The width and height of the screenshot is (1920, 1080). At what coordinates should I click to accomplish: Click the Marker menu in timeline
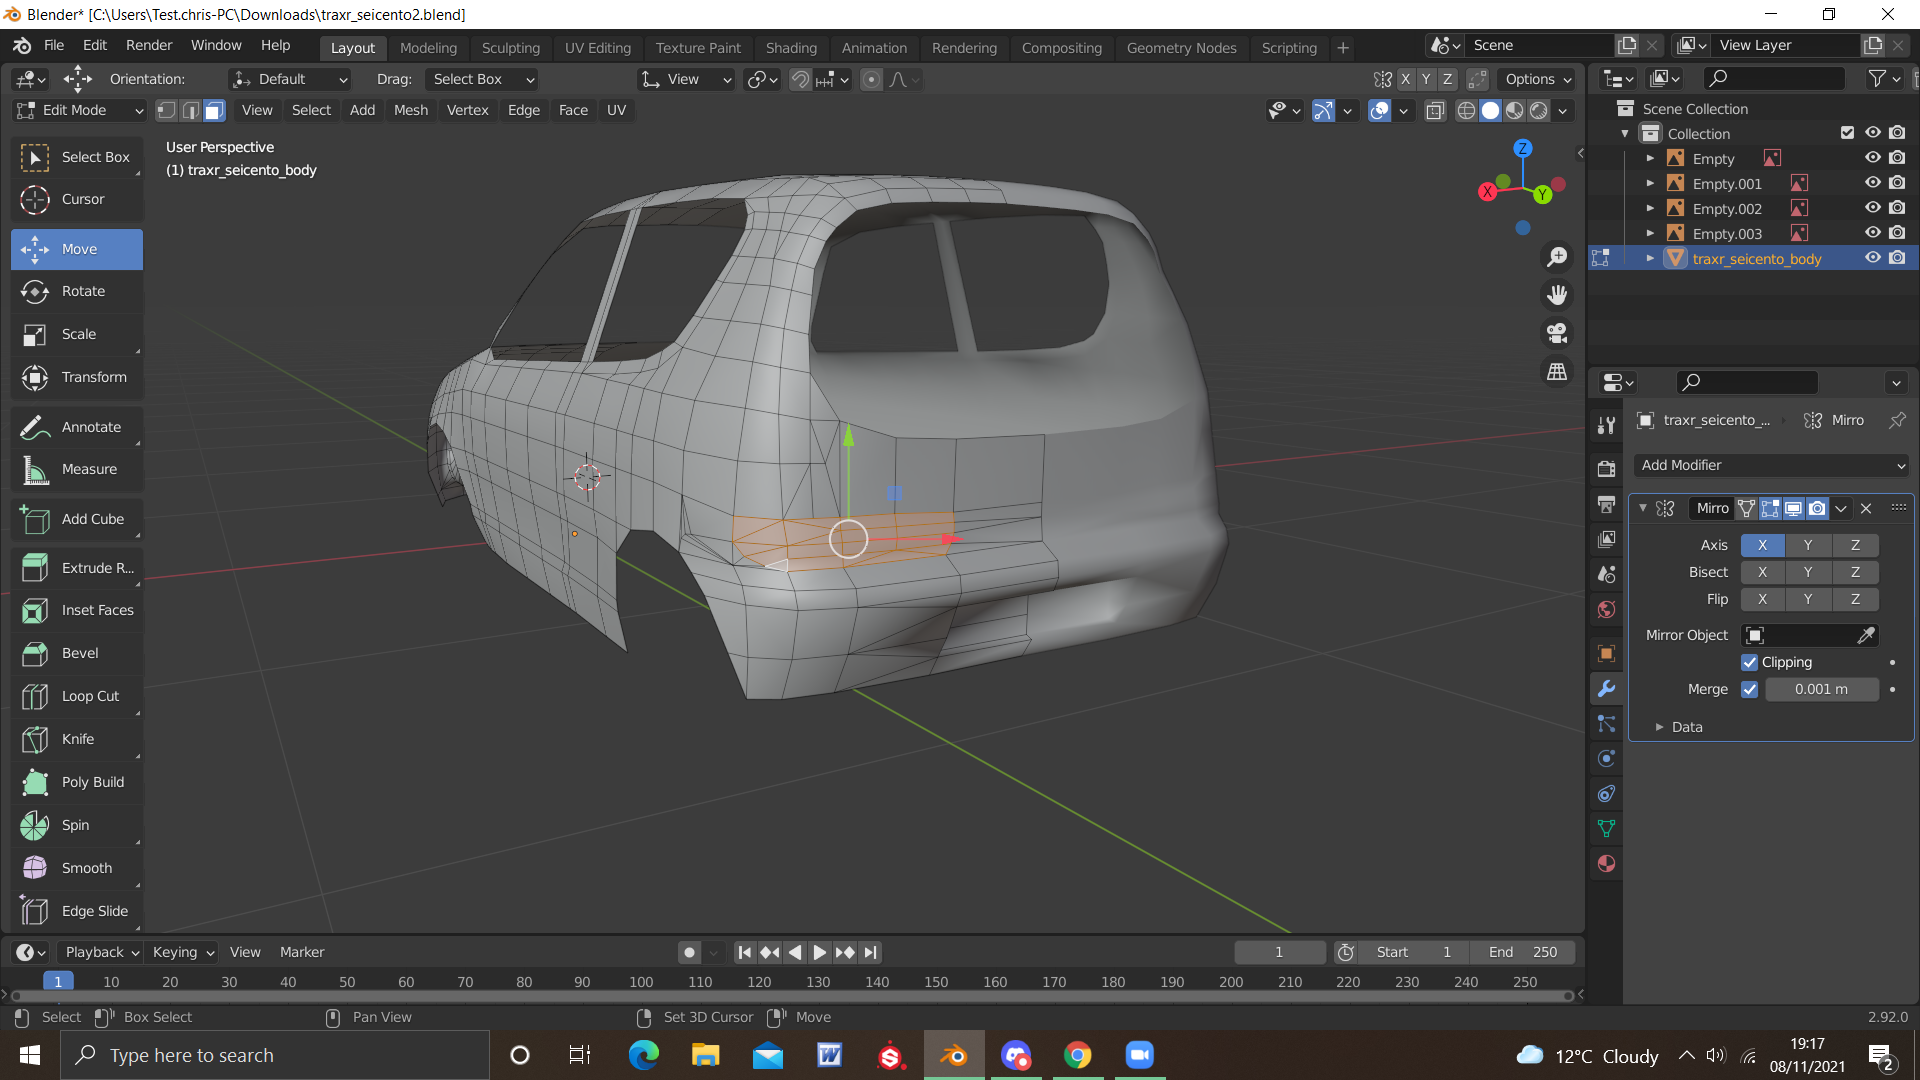(302, 952)
